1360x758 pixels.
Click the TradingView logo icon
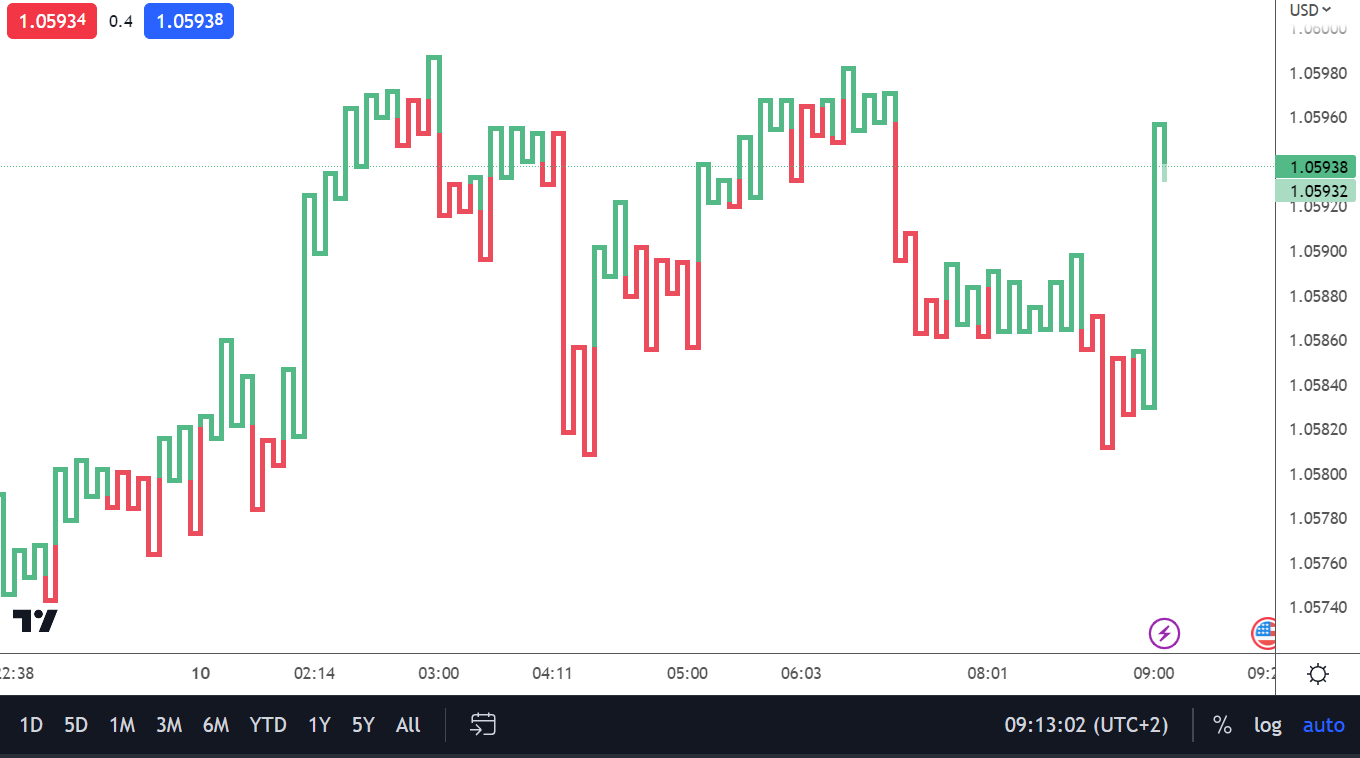tap(34, 621)
